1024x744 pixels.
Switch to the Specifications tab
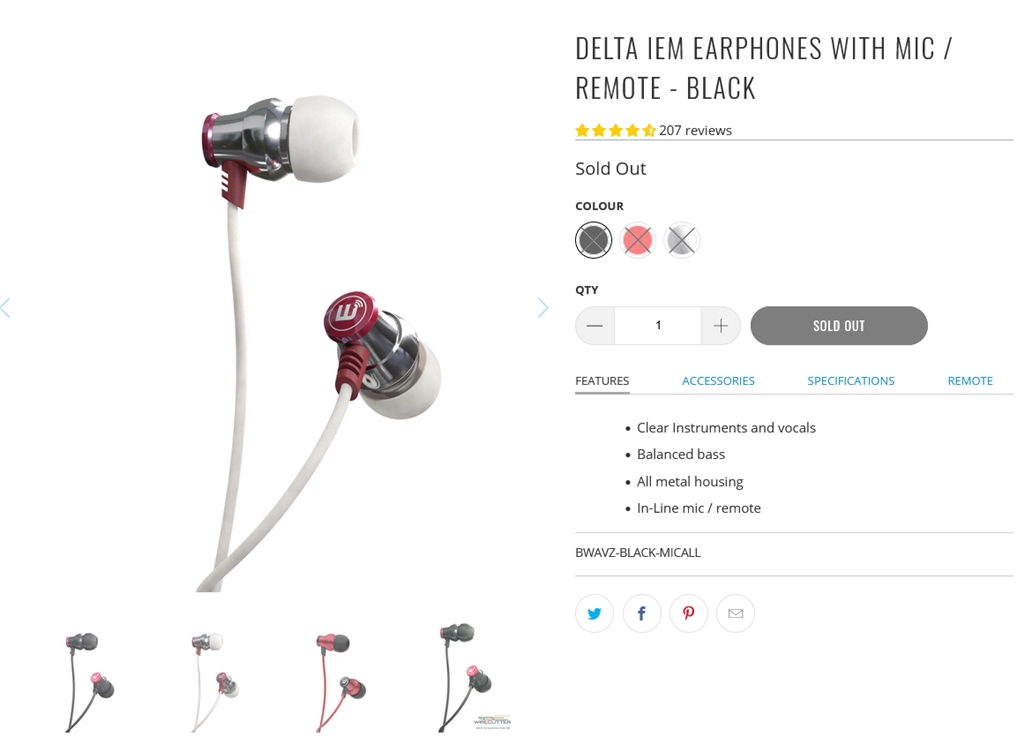pos(851,381)
